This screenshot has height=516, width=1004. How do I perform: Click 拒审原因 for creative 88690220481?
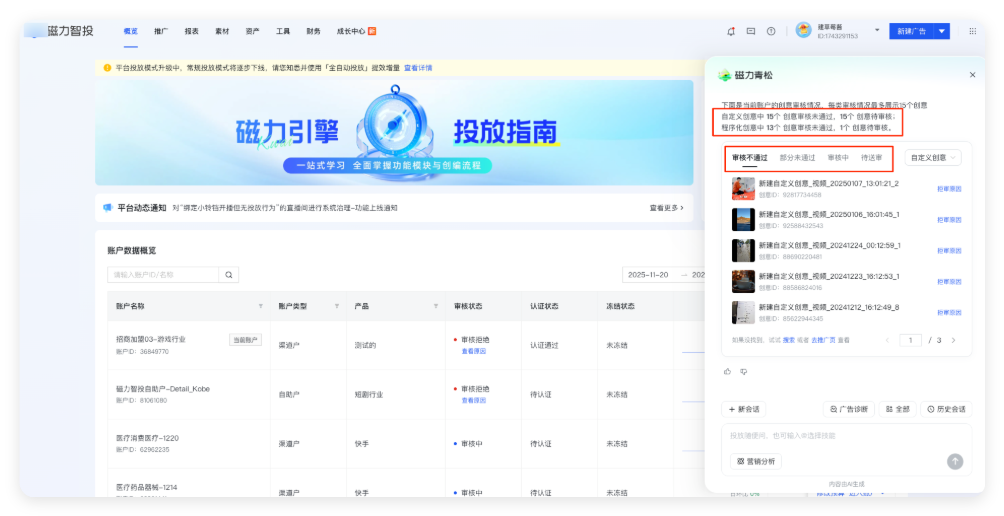(x=950, y=251)
